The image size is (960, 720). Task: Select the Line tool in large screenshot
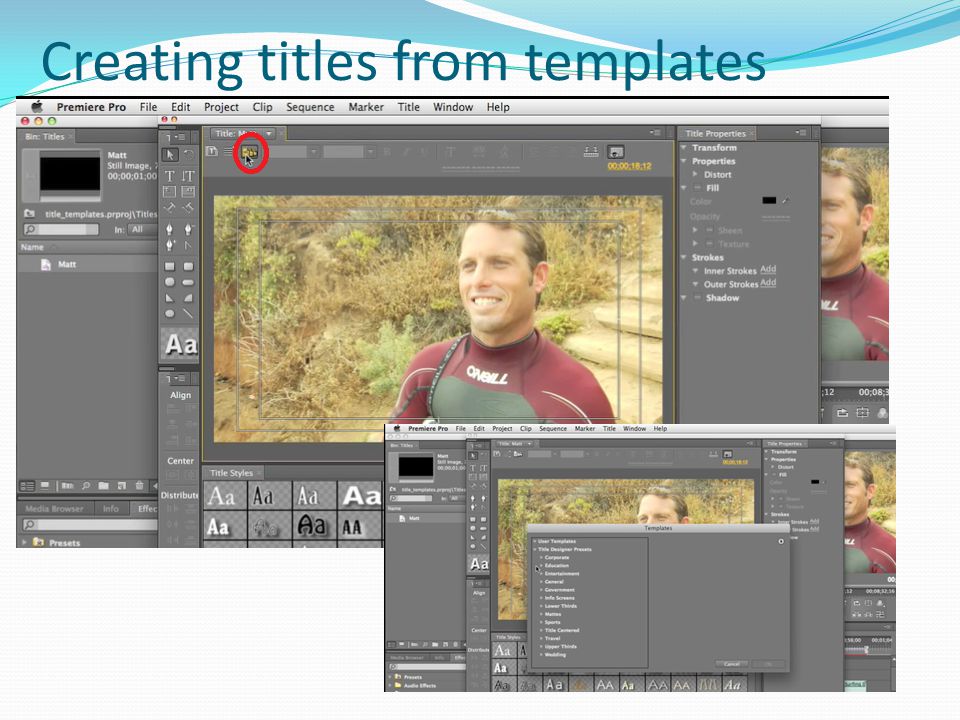coord(189,313)
